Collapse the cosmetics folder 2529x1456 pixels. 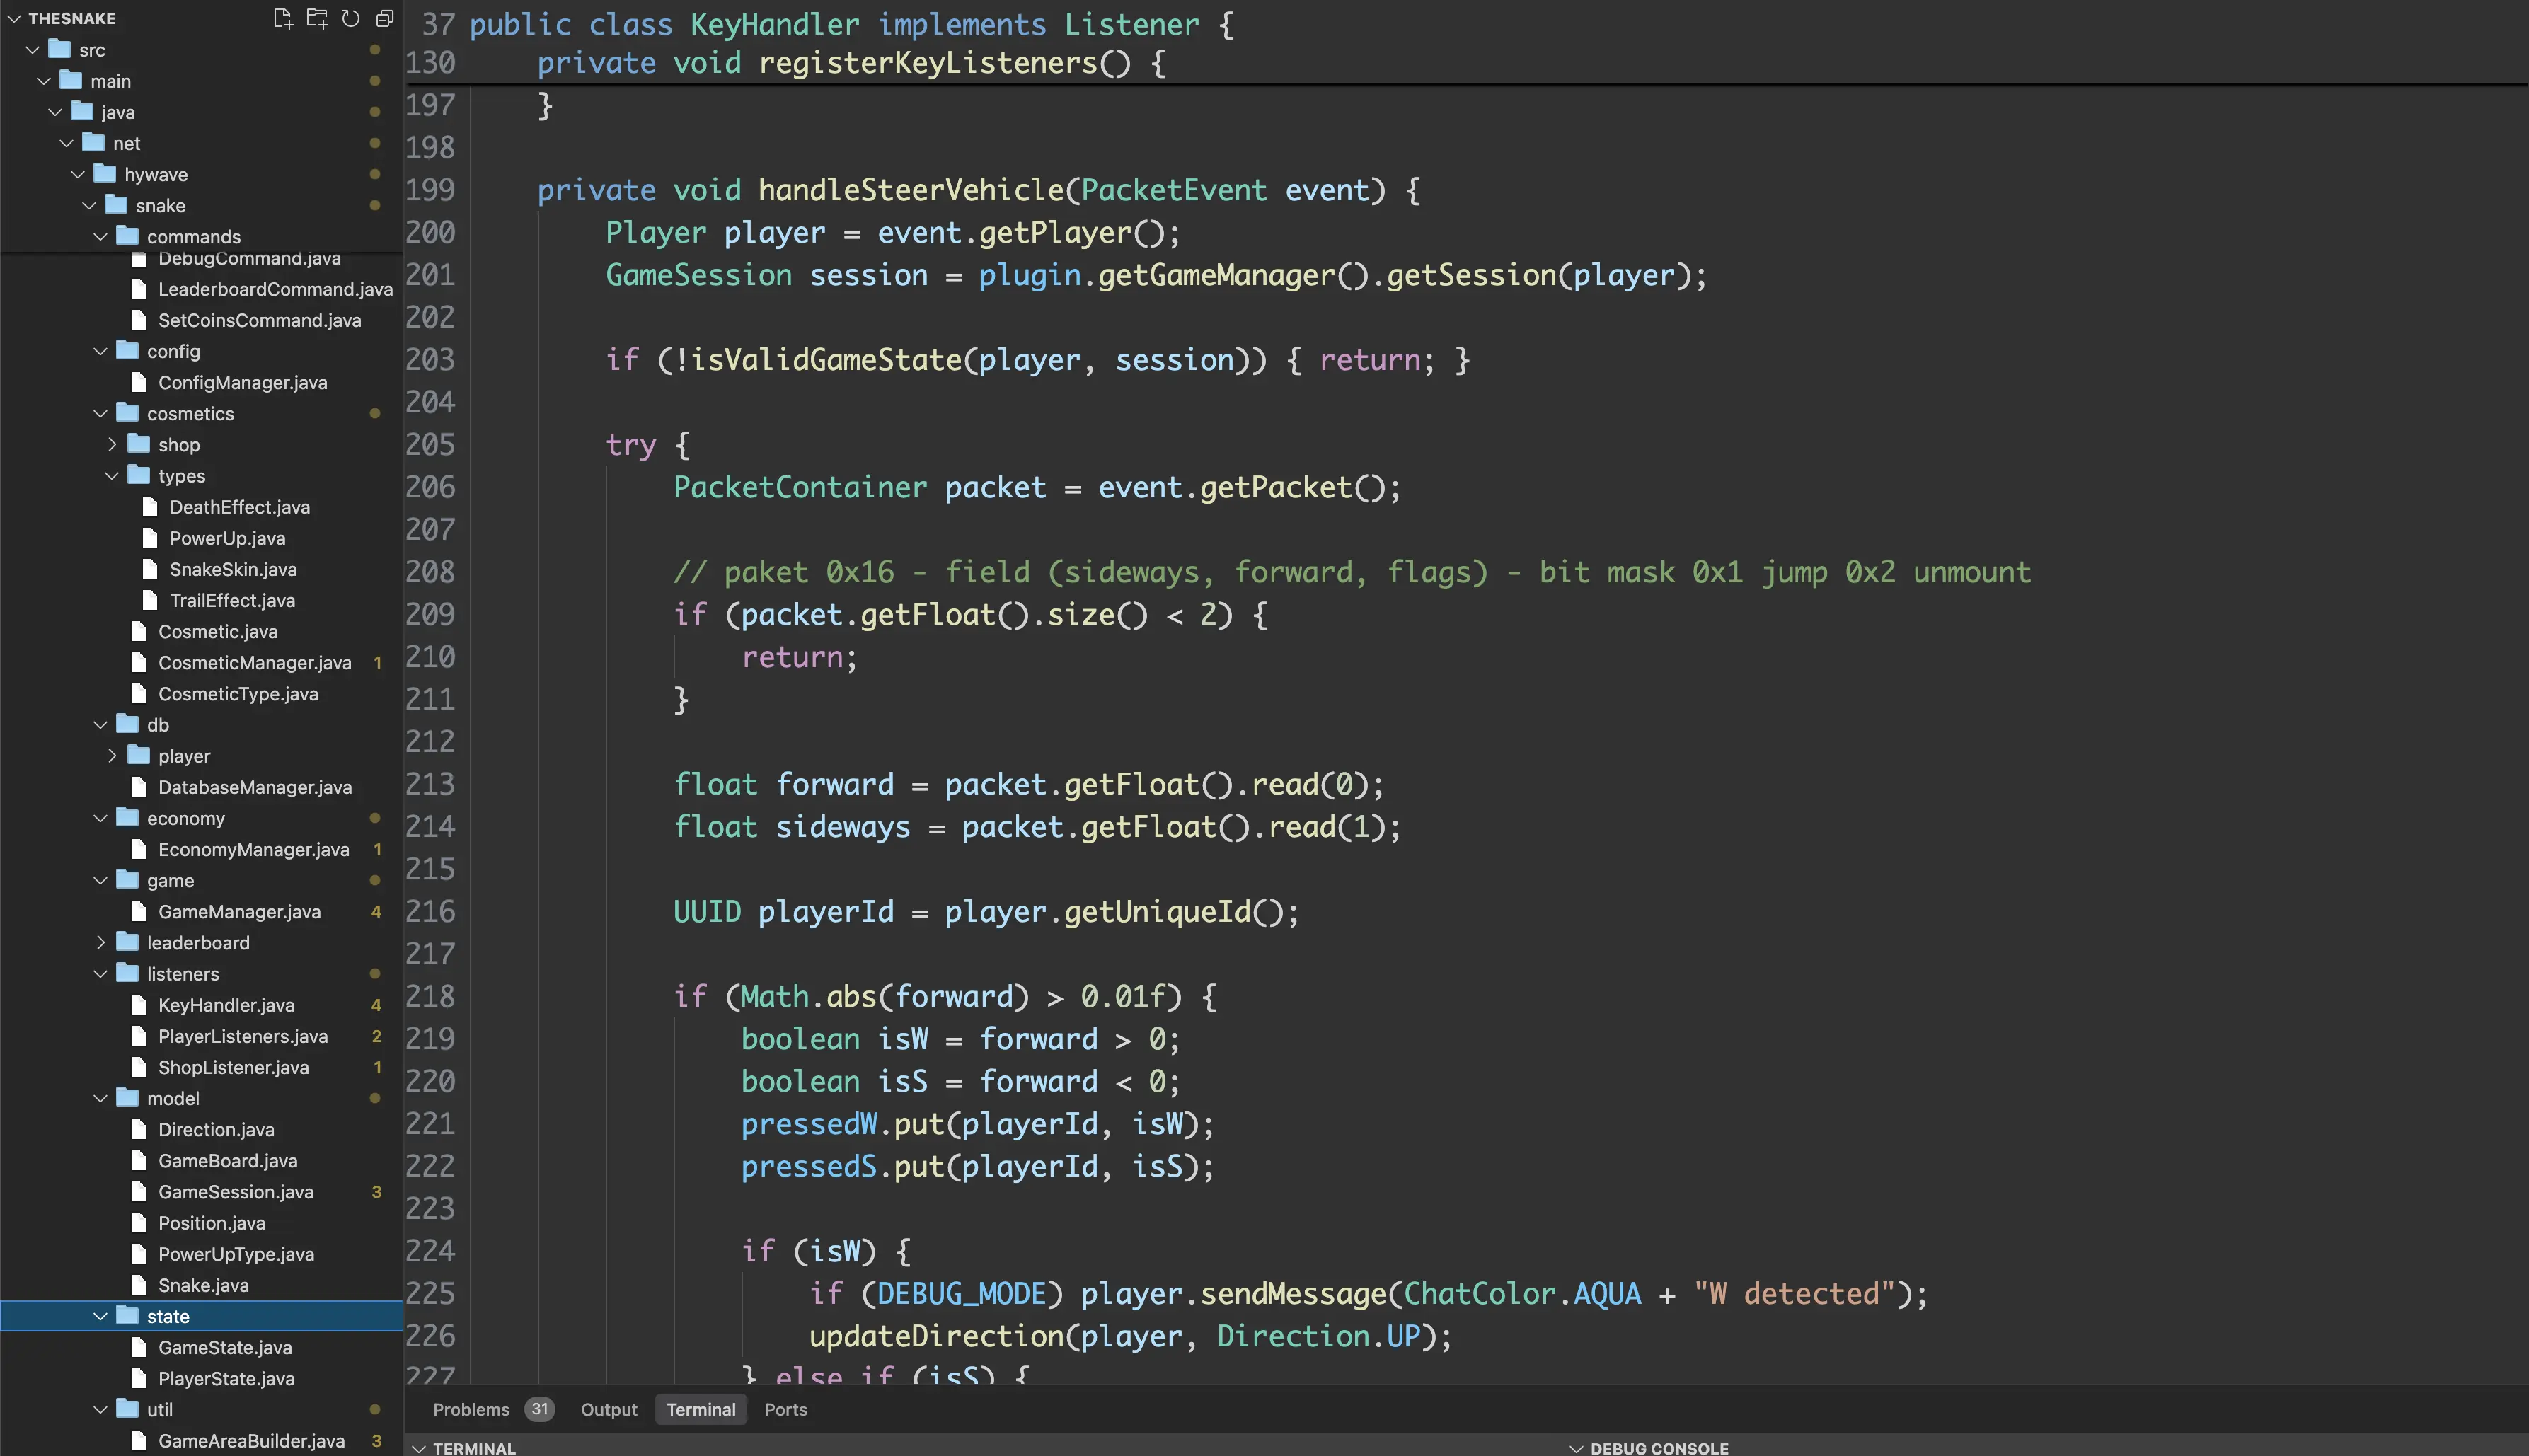pyautogui.click(x=100, y=414)
